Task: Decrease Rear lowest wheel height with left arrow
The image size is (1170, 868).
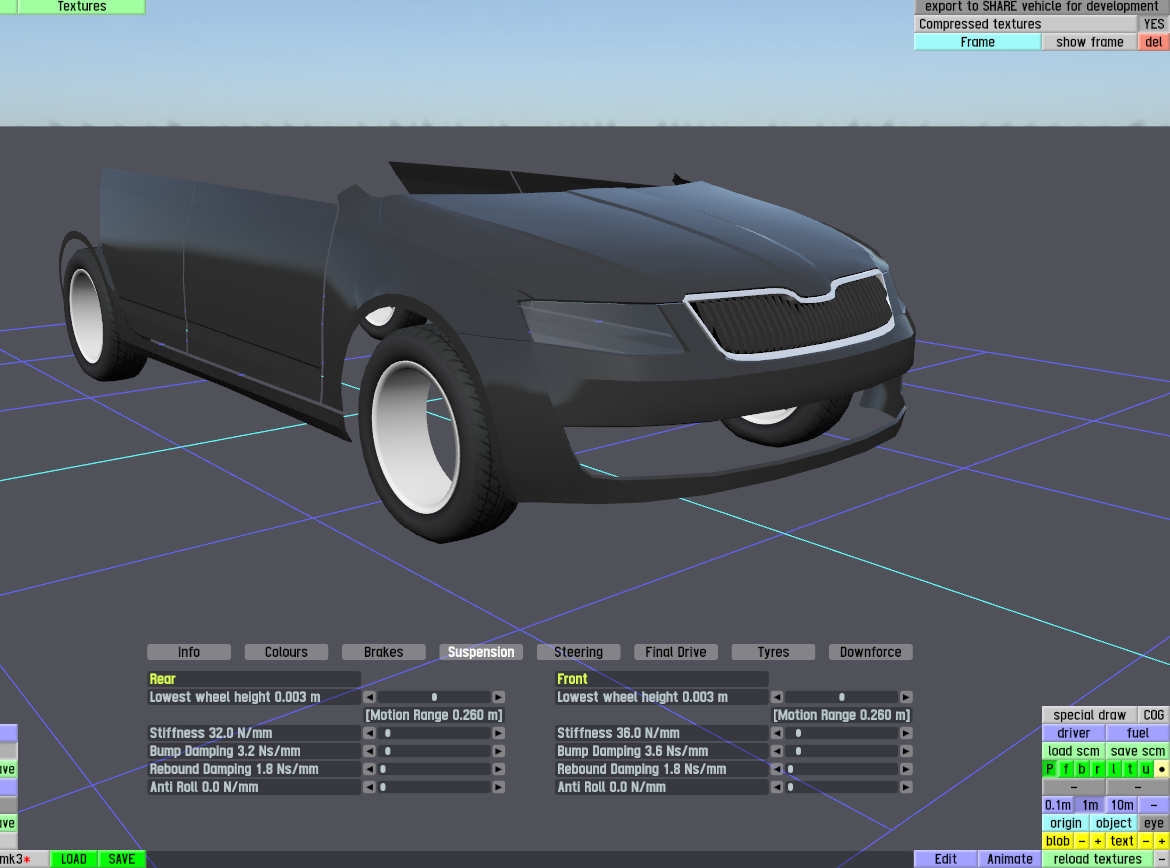Action: tap(369, 697)
